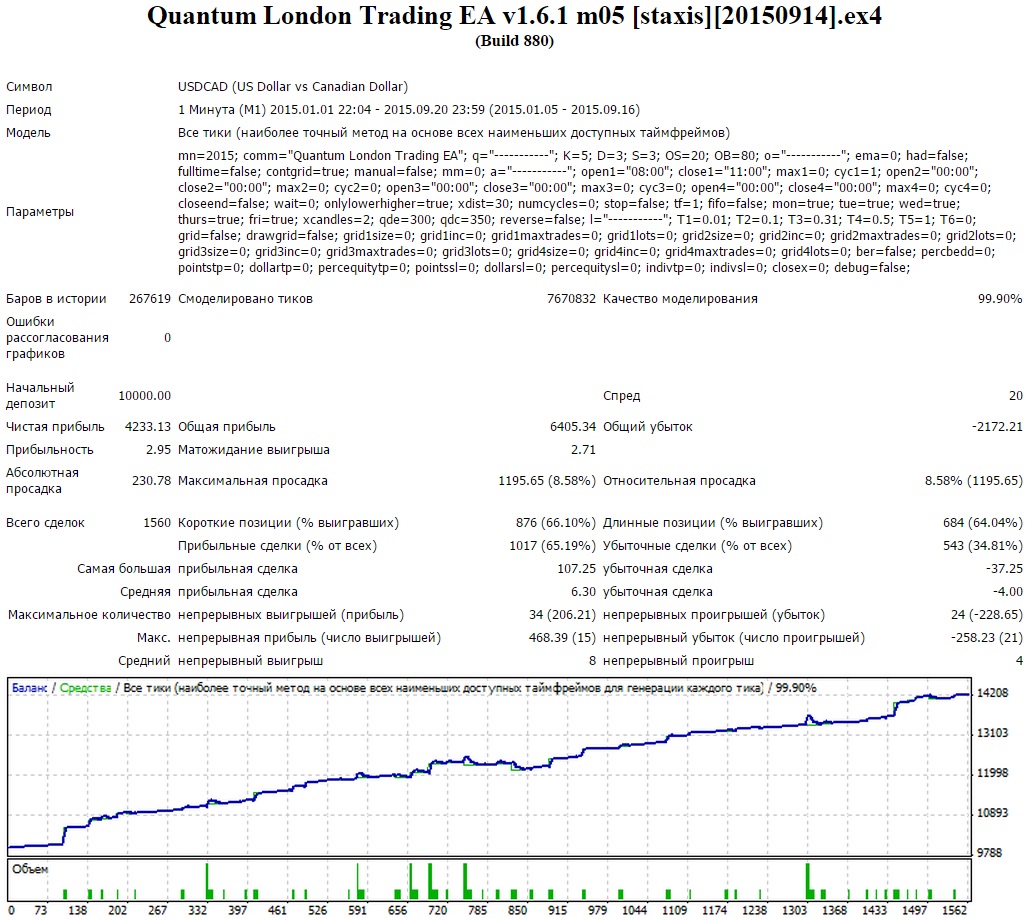Image resolution: width=1033 pixels, height=921 pixels.
Task: Click the profit factor value 2.95
Action: (x=158, y=449)
